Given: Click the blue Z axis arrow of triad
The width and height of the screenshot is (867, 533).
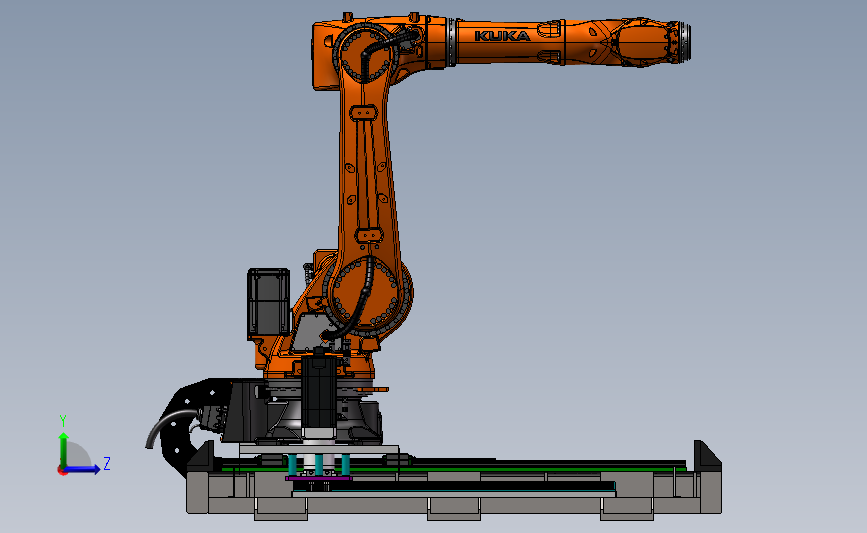Looking at the screenshot, I should click(83, 469).
